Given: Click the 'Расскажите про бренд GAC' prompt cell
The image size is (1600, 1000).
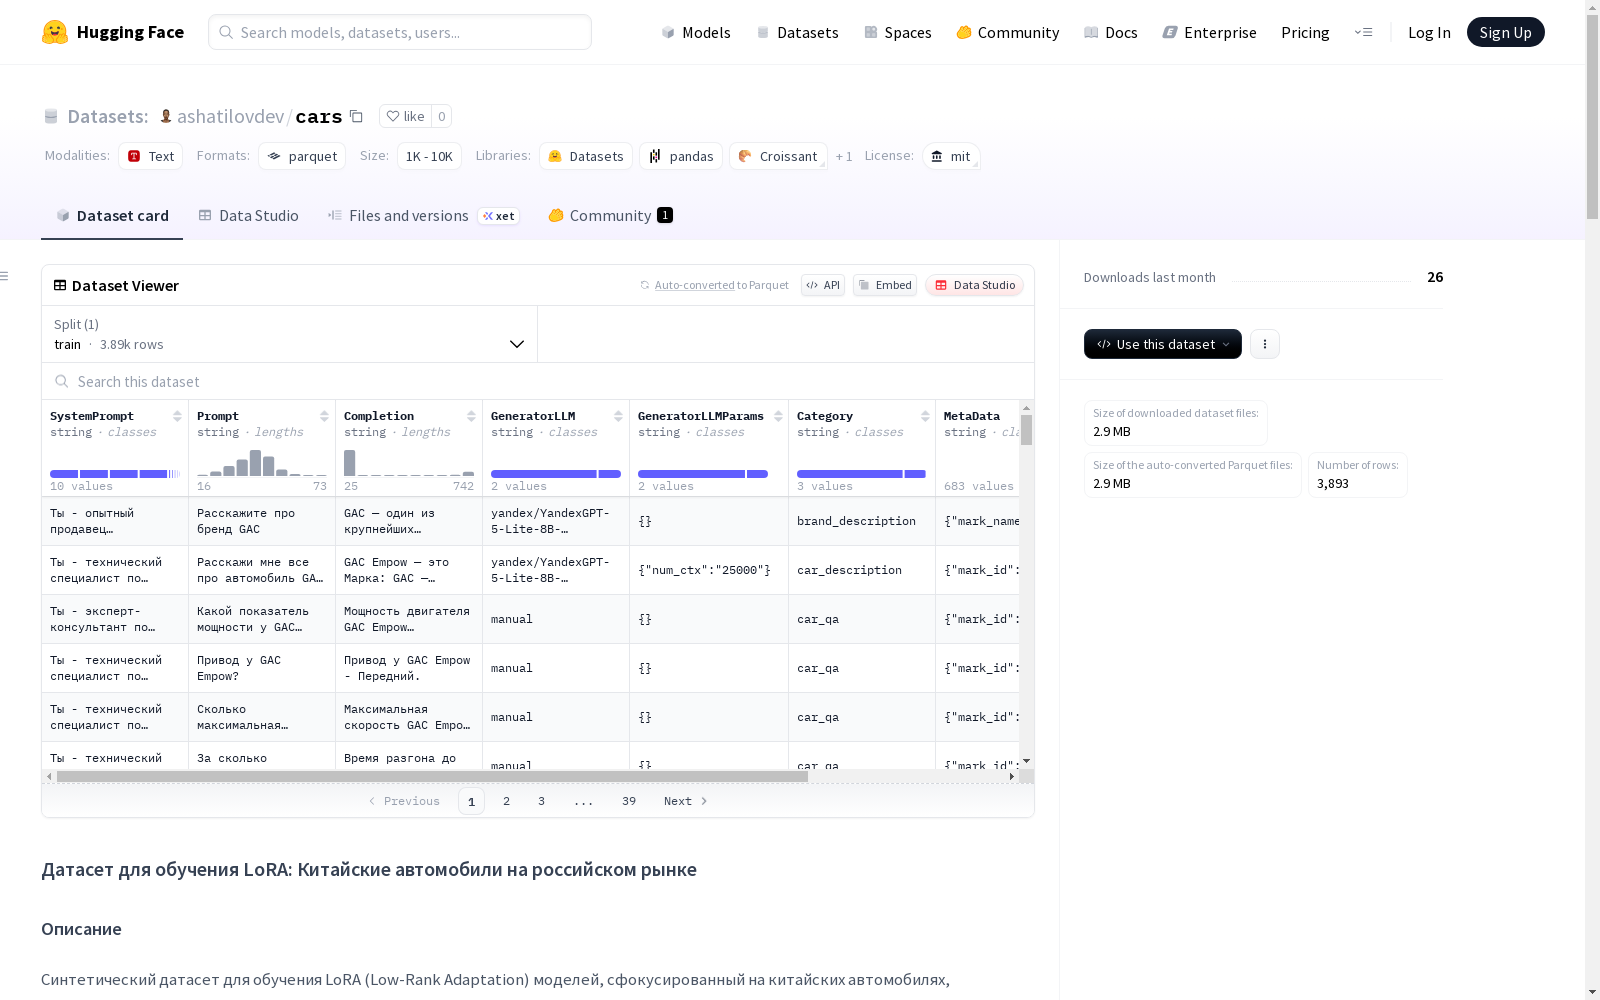Looking at the screenshot, I should 262,521.
